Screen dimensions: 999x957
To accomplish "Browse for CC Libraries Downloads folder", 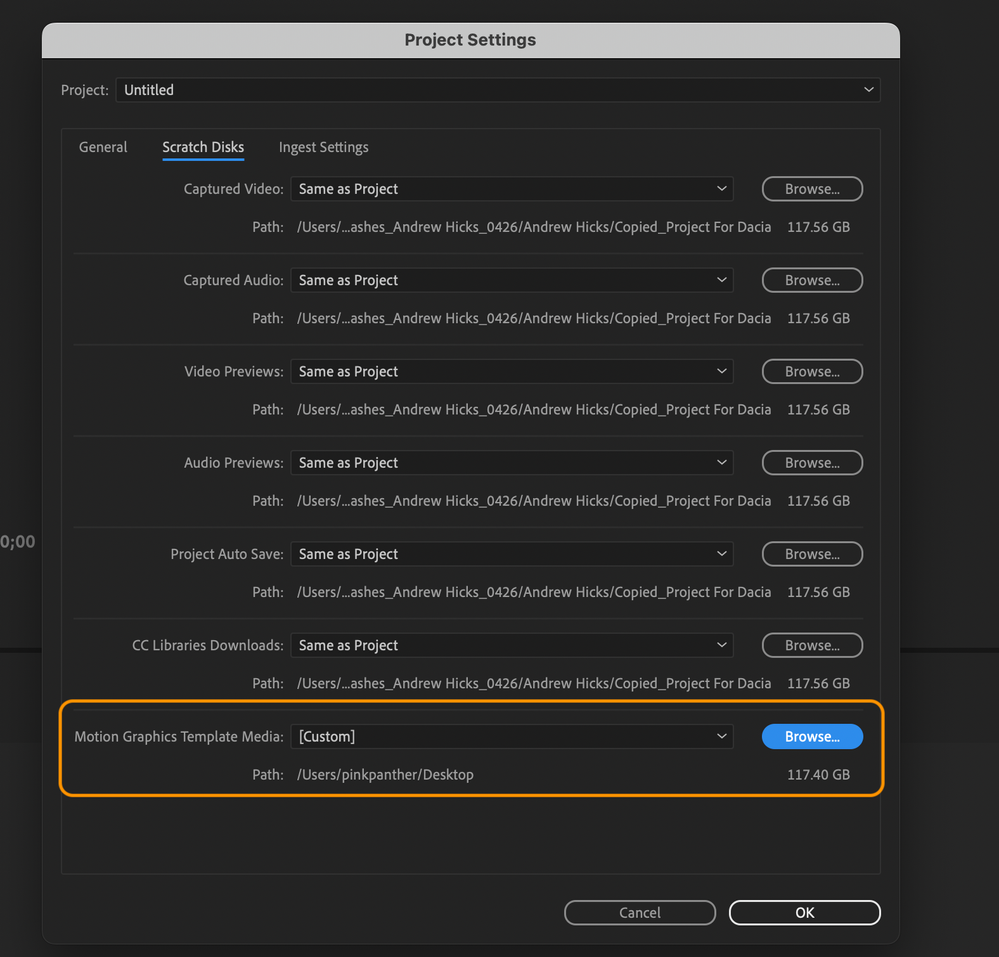I will [x=812, y=645].
